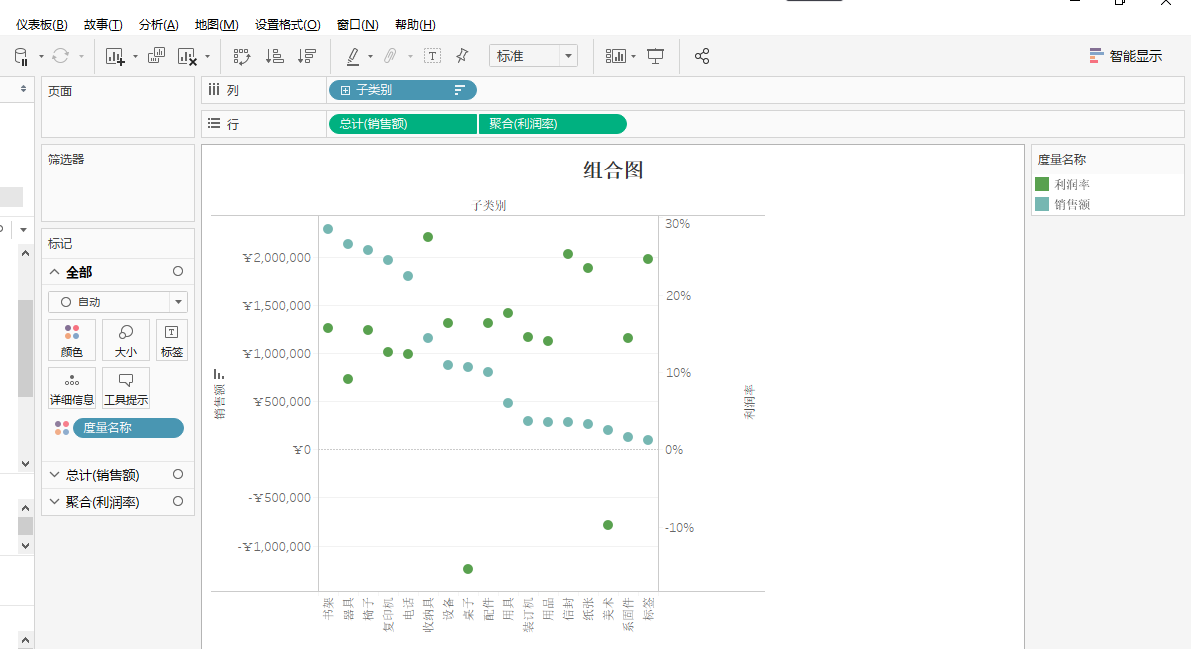Click 利润率 green legend color swatch
The image size is (1191, 649).
click(x=1042, y=184)
